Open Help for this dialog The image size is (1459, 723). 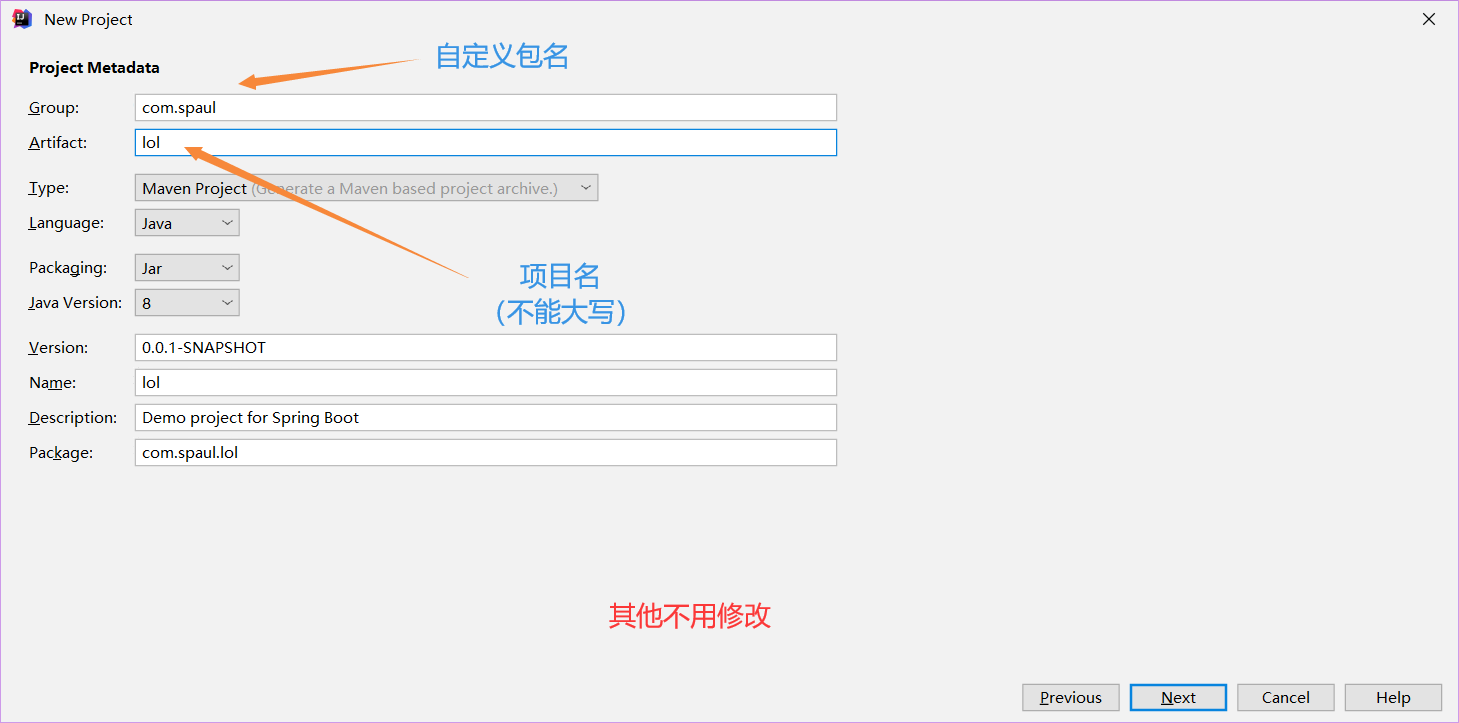pos(1393,698)
